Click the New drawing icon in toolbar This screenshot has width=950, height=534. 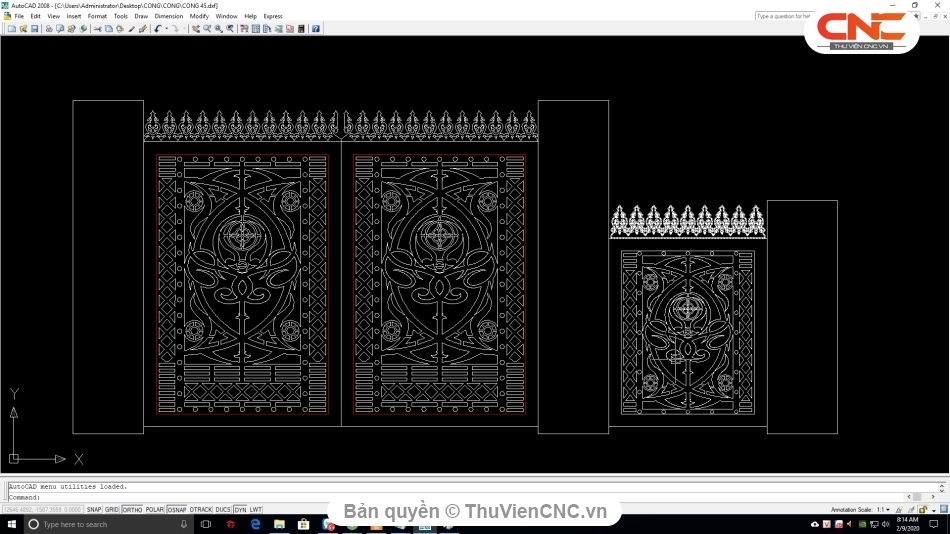pos(11,29)
